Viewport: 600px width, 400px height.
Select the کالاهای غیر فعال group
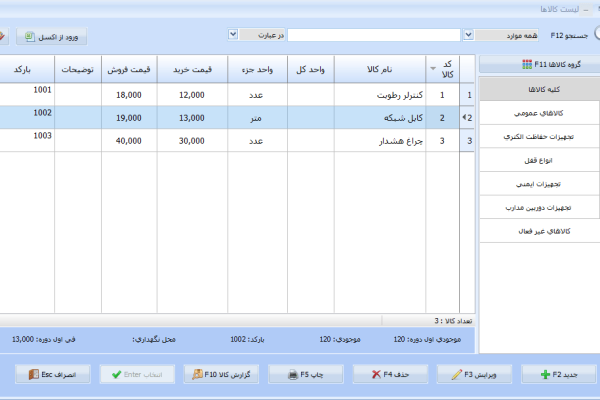coord(540,231)
